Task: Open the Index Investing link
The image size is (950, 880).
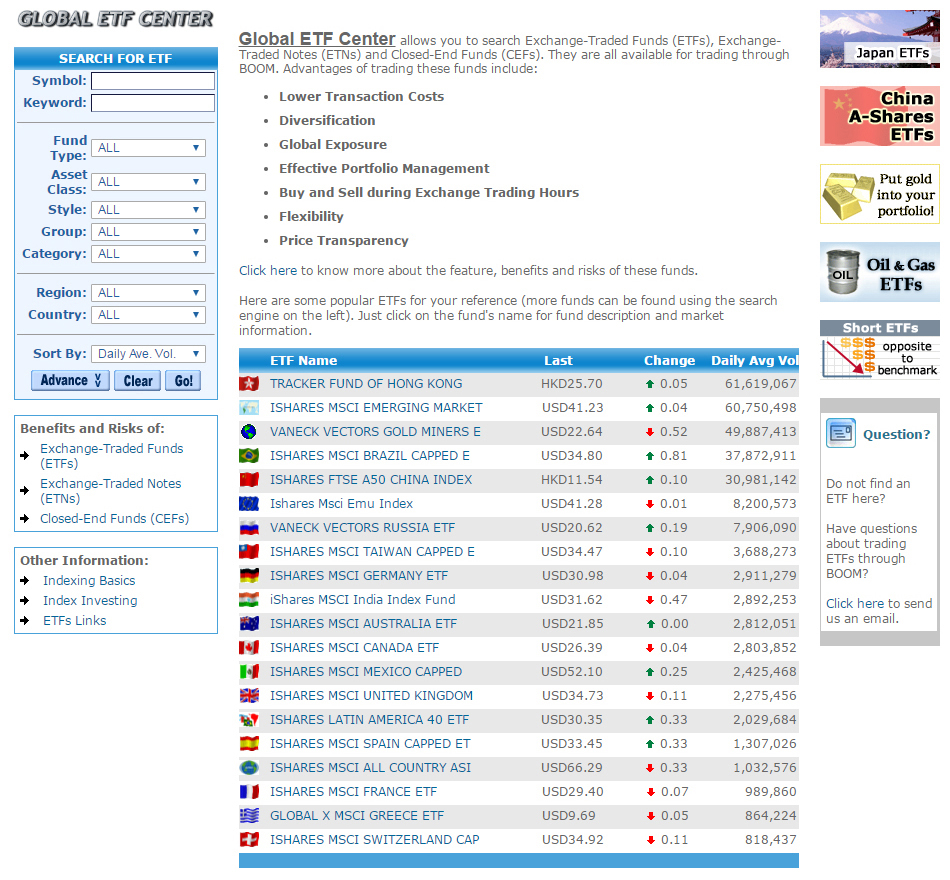Action: pyautogui.click(x=90, y=601)
